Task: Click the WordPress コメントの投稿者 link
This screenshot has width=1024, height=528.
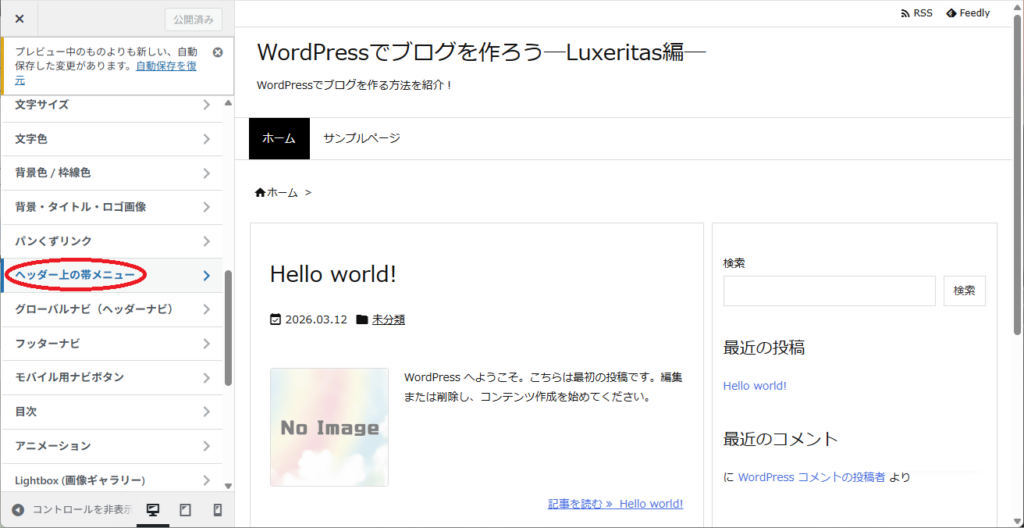Action: click(812, 478)
